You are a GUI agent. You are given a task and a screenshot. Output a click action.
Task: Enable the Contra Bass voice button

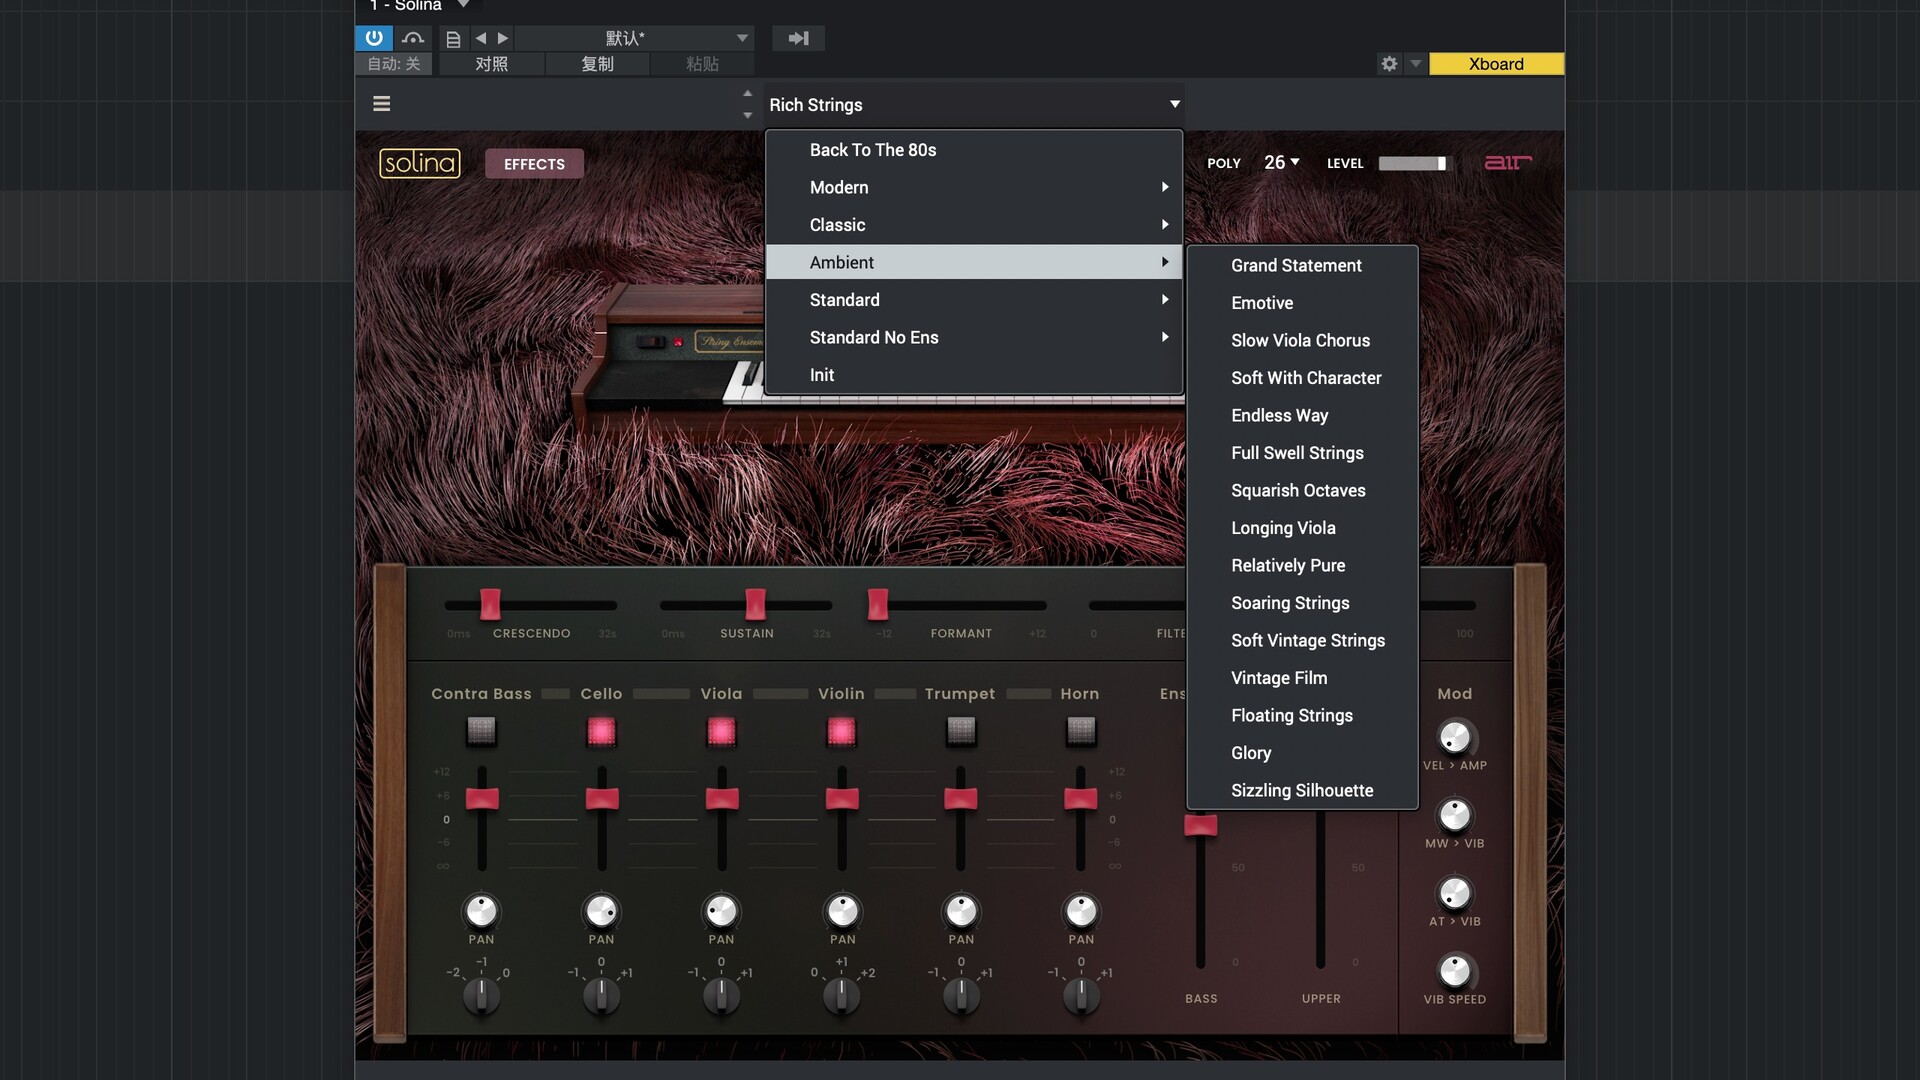point(481,732)
